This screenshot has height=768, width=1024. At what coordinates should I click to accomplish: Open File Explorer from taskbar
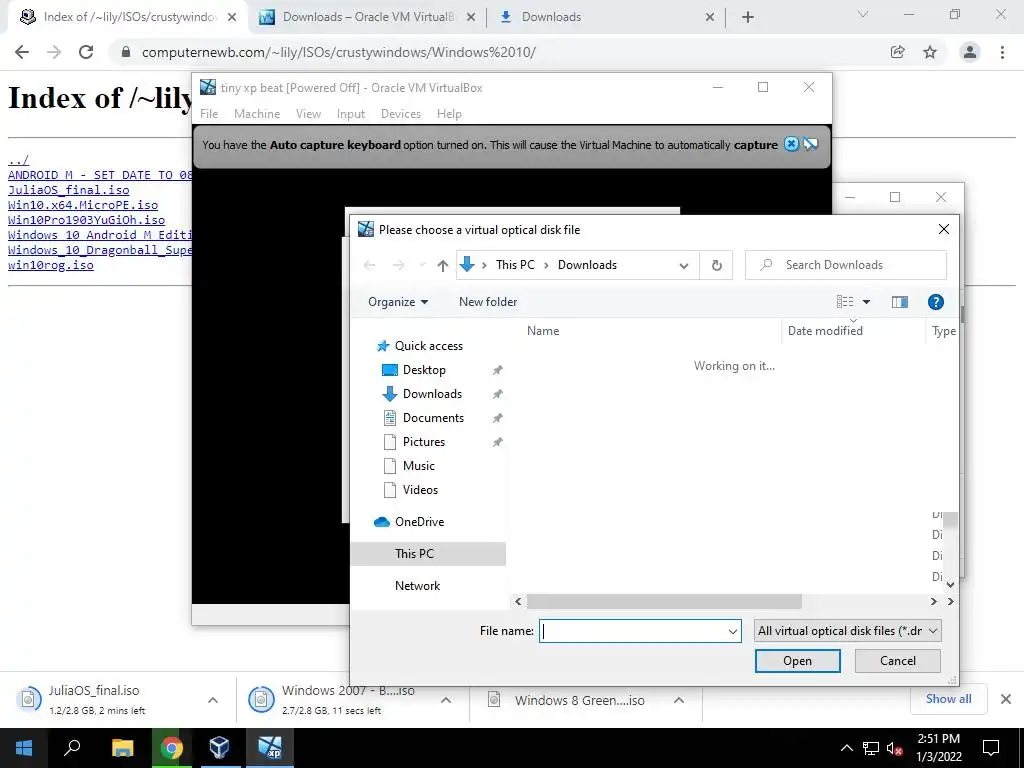click(122, 748)
